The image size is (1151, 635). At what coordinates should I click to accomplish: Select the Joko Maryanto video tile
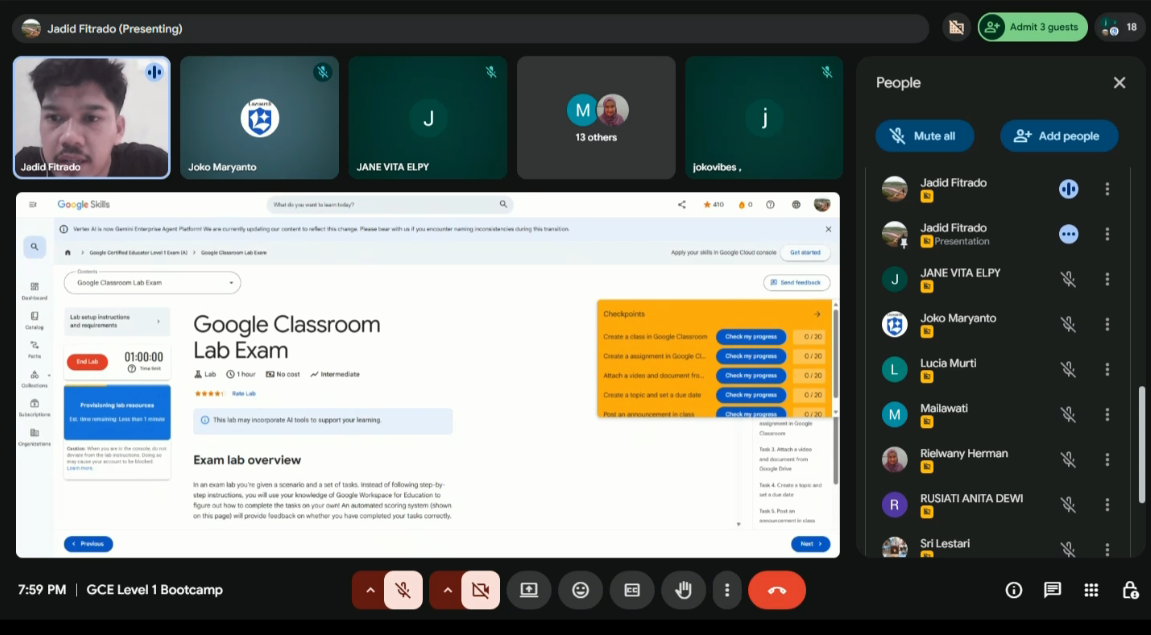point(259,117)
